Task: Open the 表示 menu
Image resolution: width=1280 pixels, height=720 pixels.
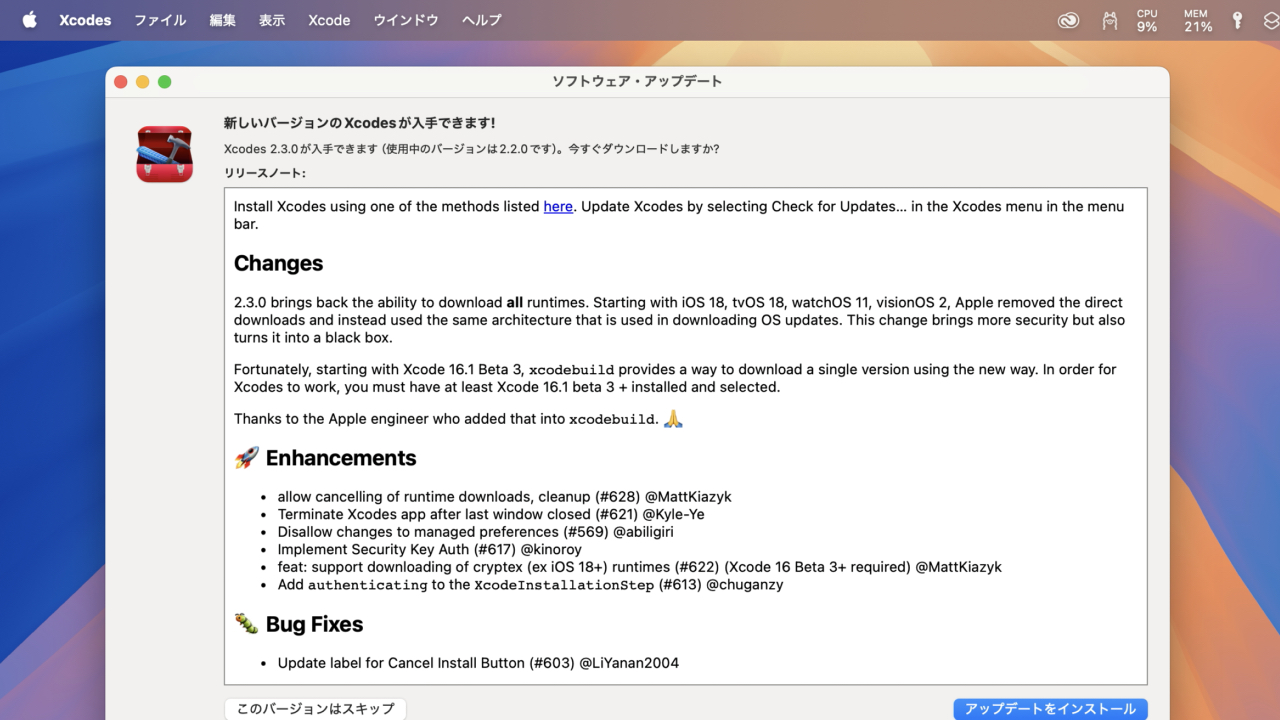Action: pos(272,20)
